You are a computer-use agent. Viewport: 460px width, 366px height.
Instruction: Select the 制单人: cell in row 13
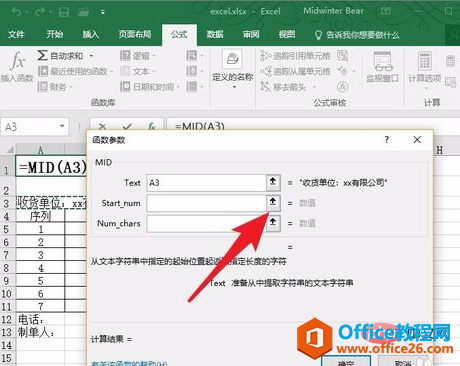(40, 332)
